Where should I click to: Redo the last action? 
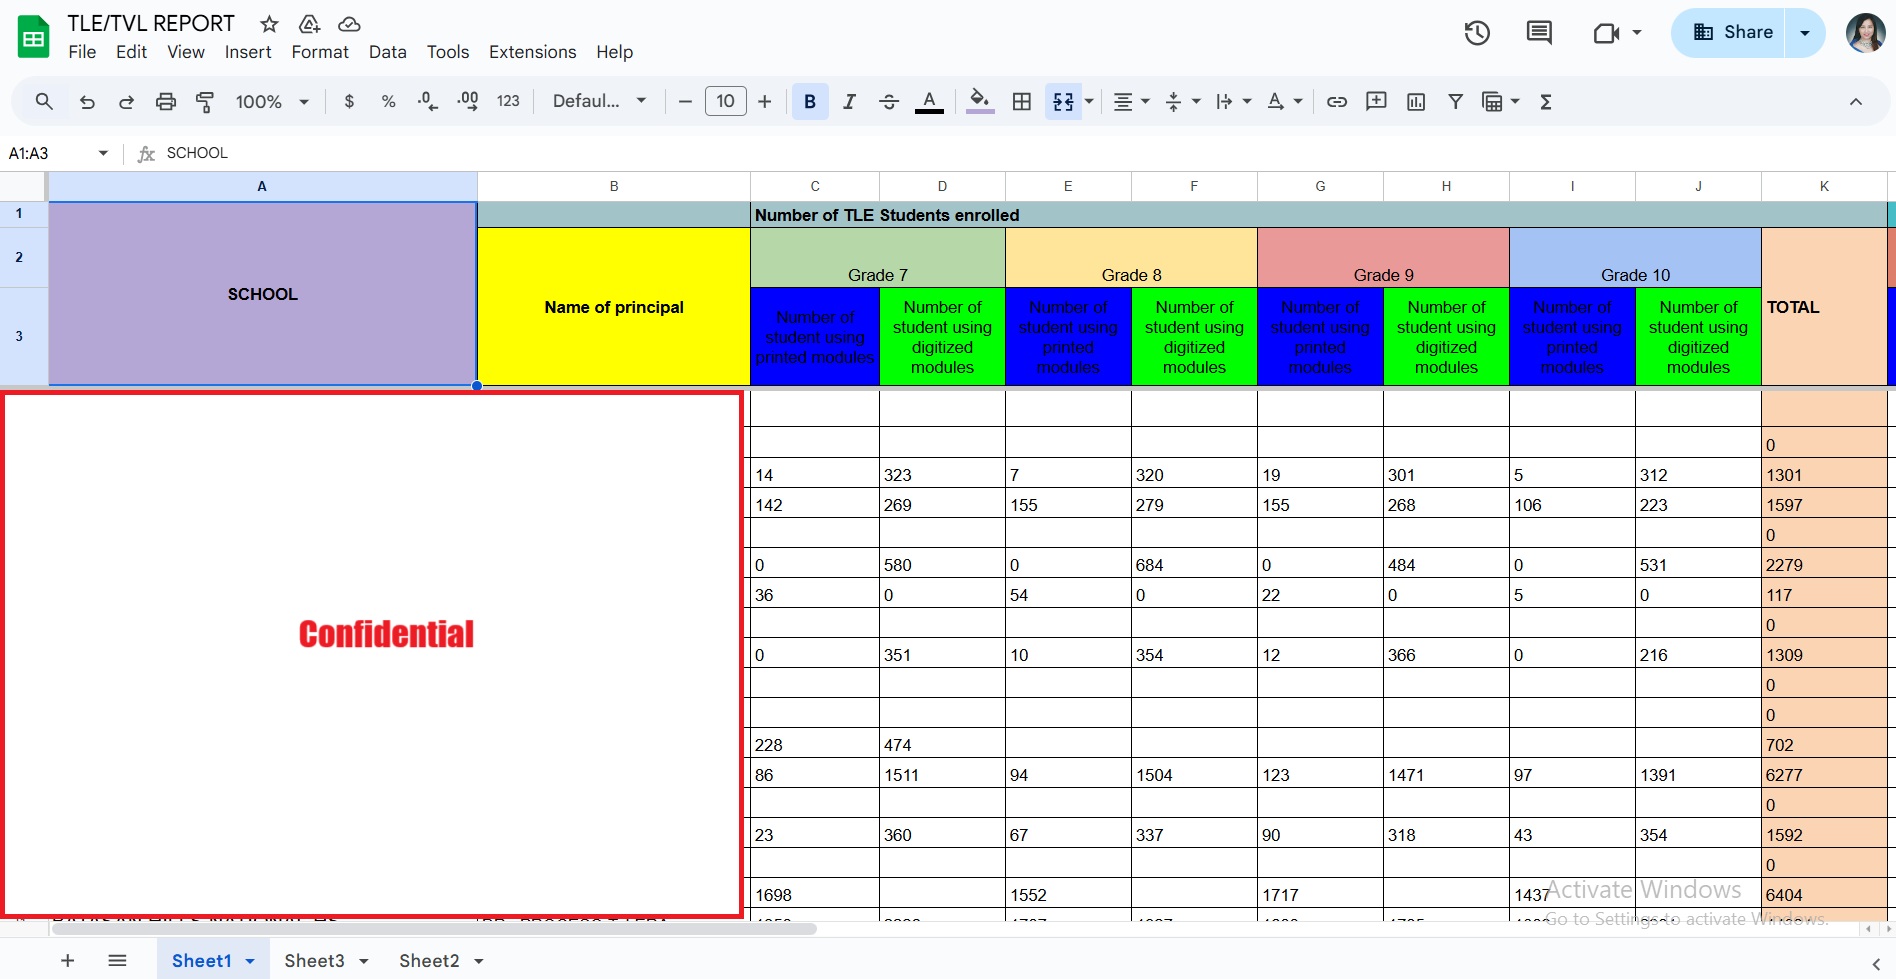pos(126,101)
